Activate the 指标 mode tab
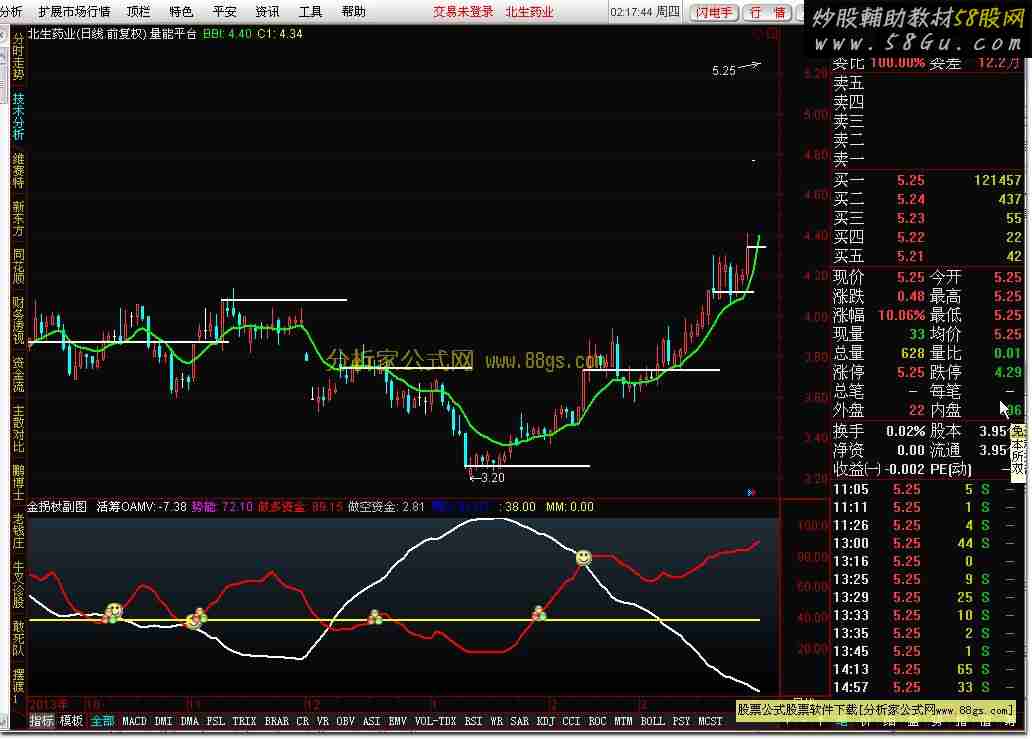 click(x=42, y=720)
